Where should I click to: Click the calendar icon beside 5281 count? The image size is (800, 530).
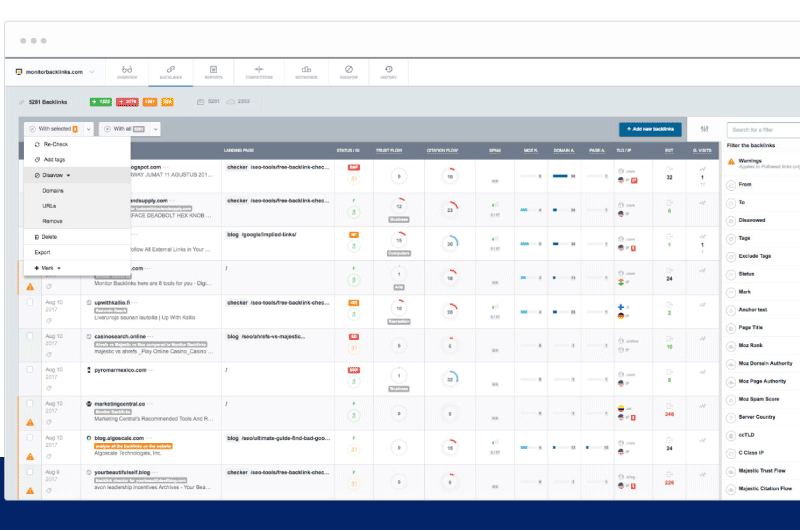click(201, 102)
